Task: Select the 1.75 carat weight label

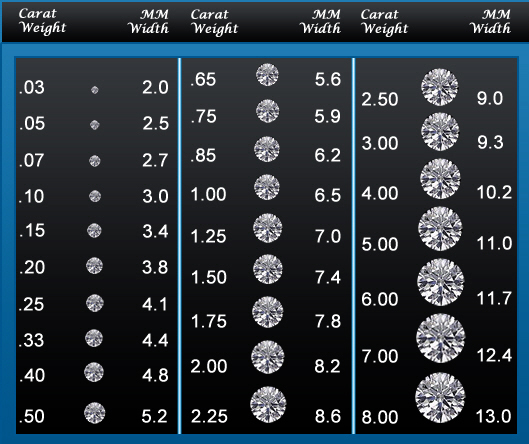Action: pos(209,321)
